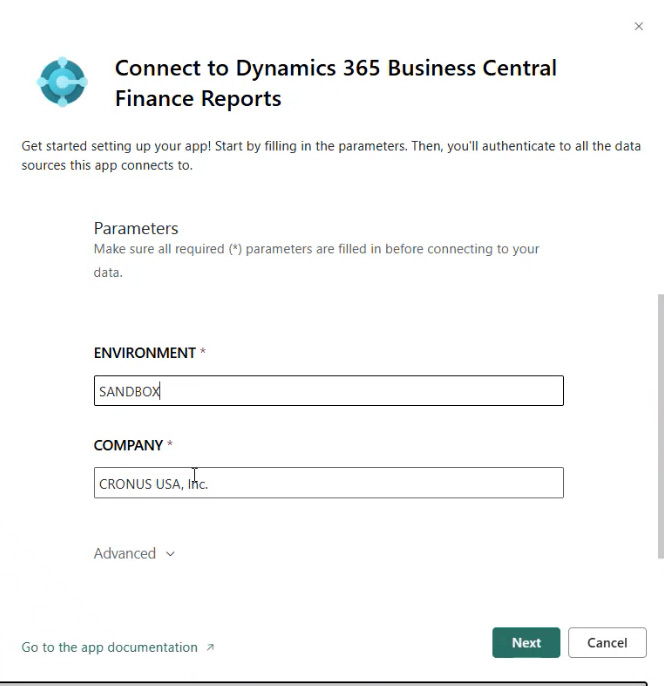Close the connect dialog with the X
This screenshot has height=686, width=664.
point(639,26)
